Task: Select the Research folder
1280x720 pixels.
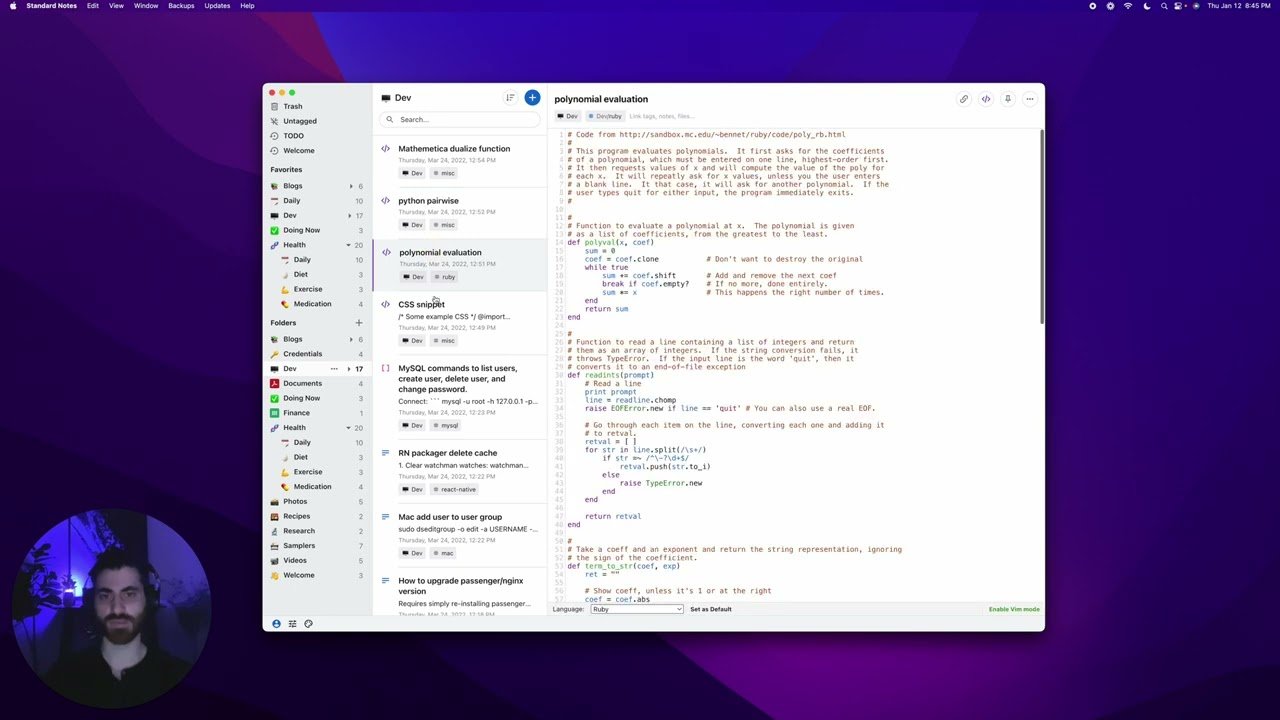Action: (317, 531)
